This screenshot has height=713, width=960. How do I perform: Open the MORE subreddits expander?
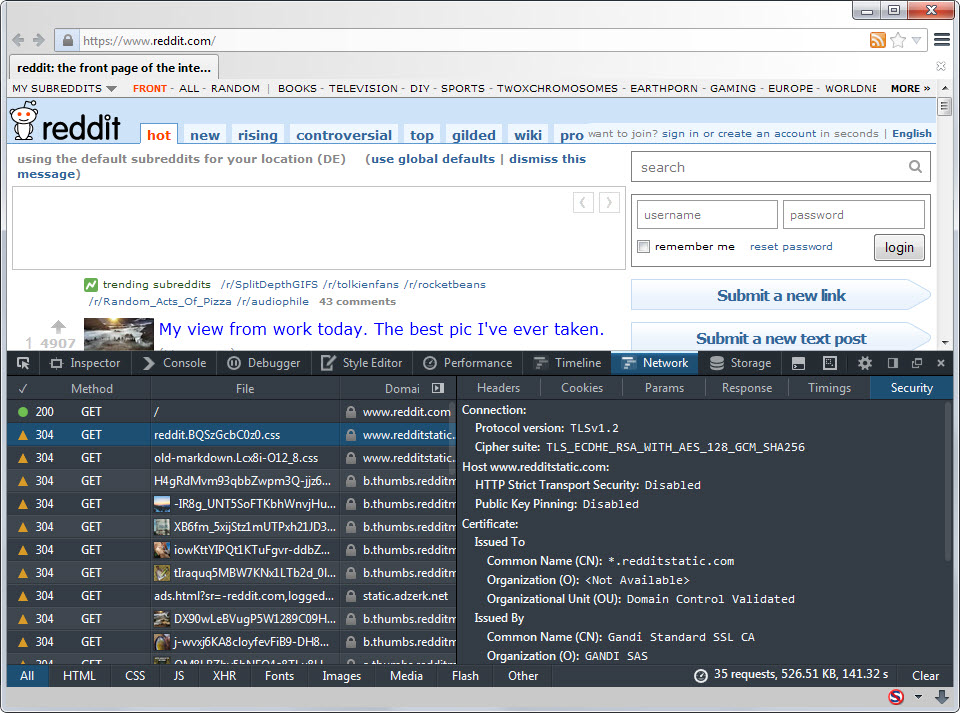point(910,89)
